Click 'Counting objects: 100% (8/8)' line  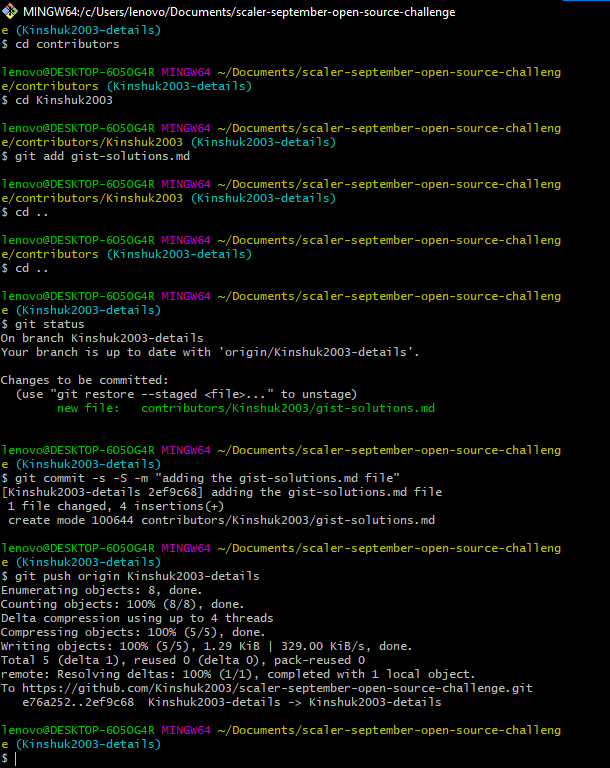pyautogui.click(x=122, y=604)
